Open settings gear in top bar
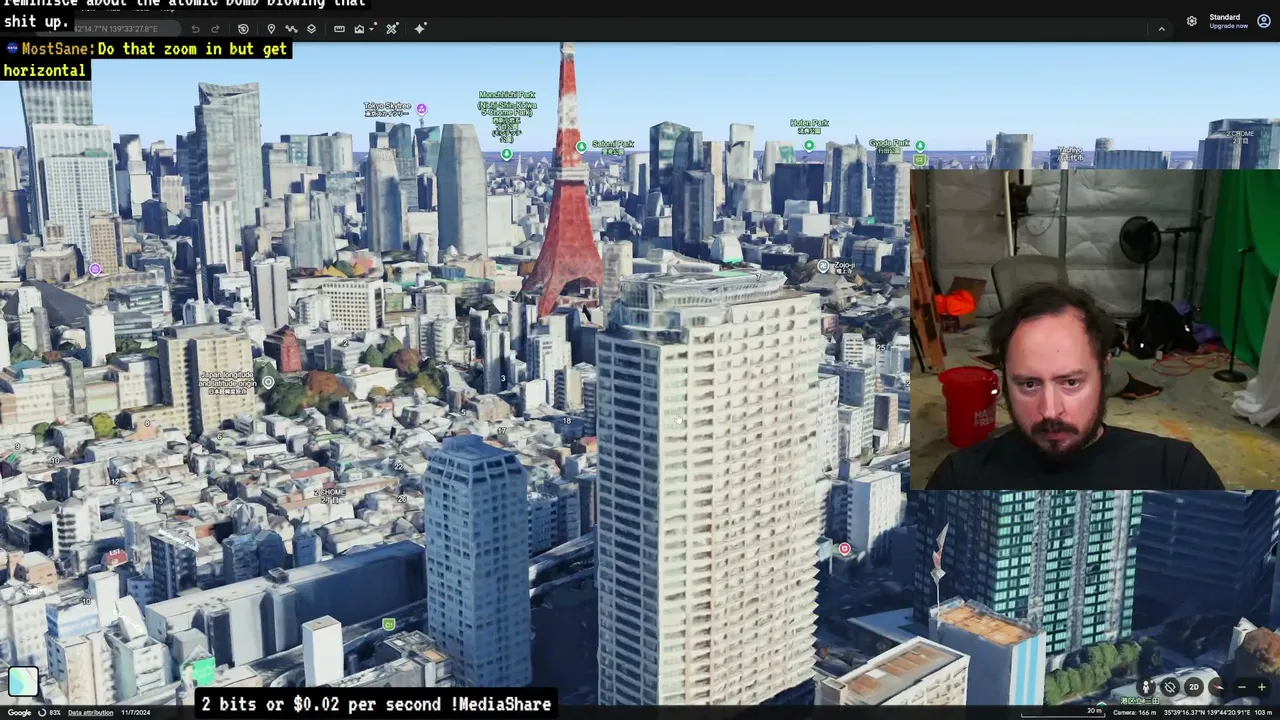 coord(1192,21)
